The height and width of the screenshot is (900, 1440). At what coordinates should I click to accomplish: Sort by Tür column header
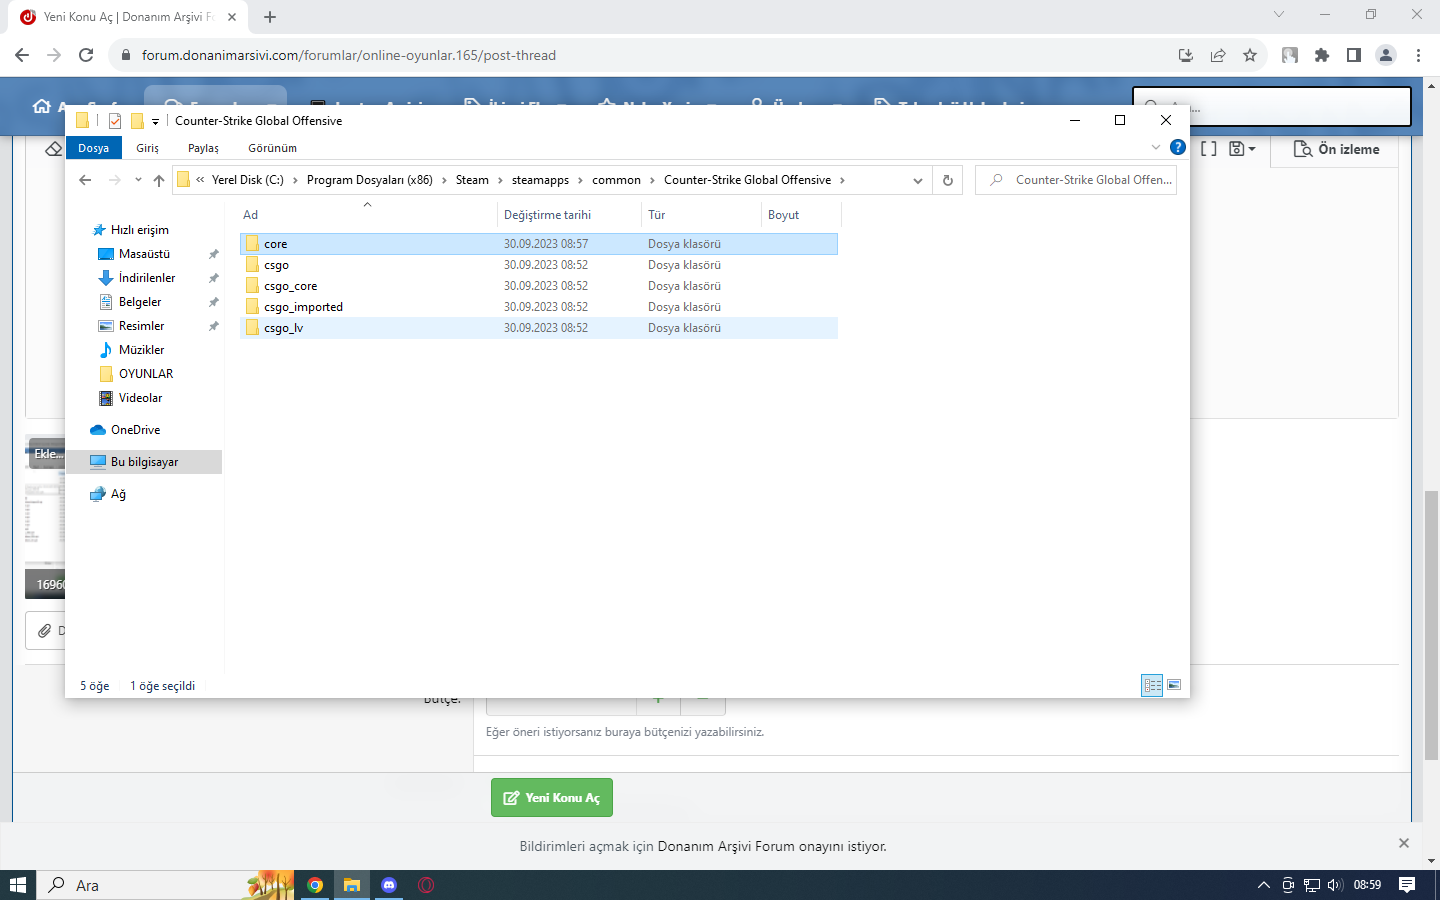coord(701,215)
